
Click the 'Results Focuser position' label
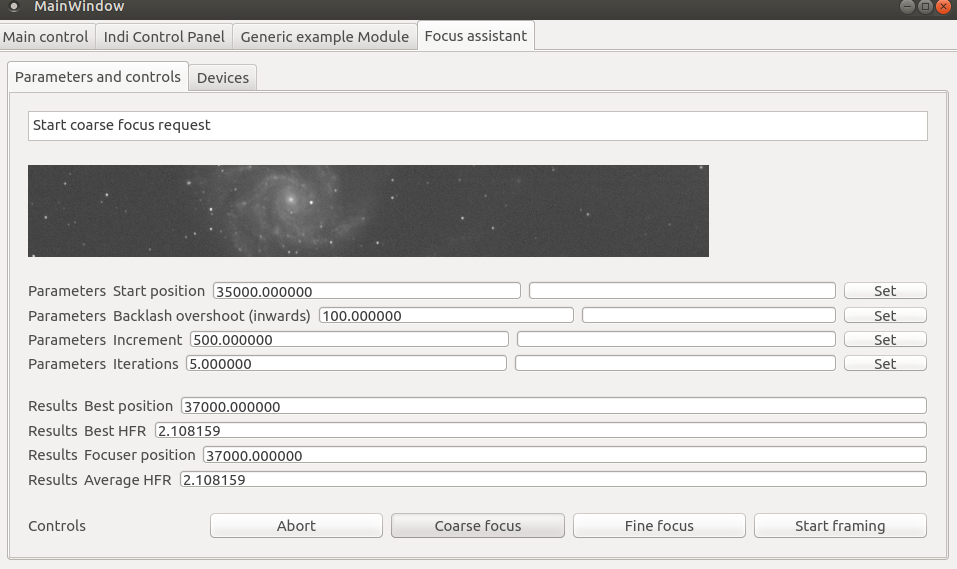coord(112,455)
